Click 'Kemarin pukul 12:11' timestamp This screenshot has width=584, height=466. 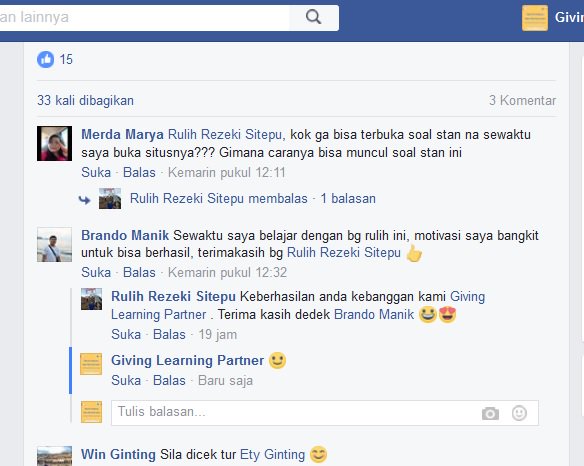(227, 172)
